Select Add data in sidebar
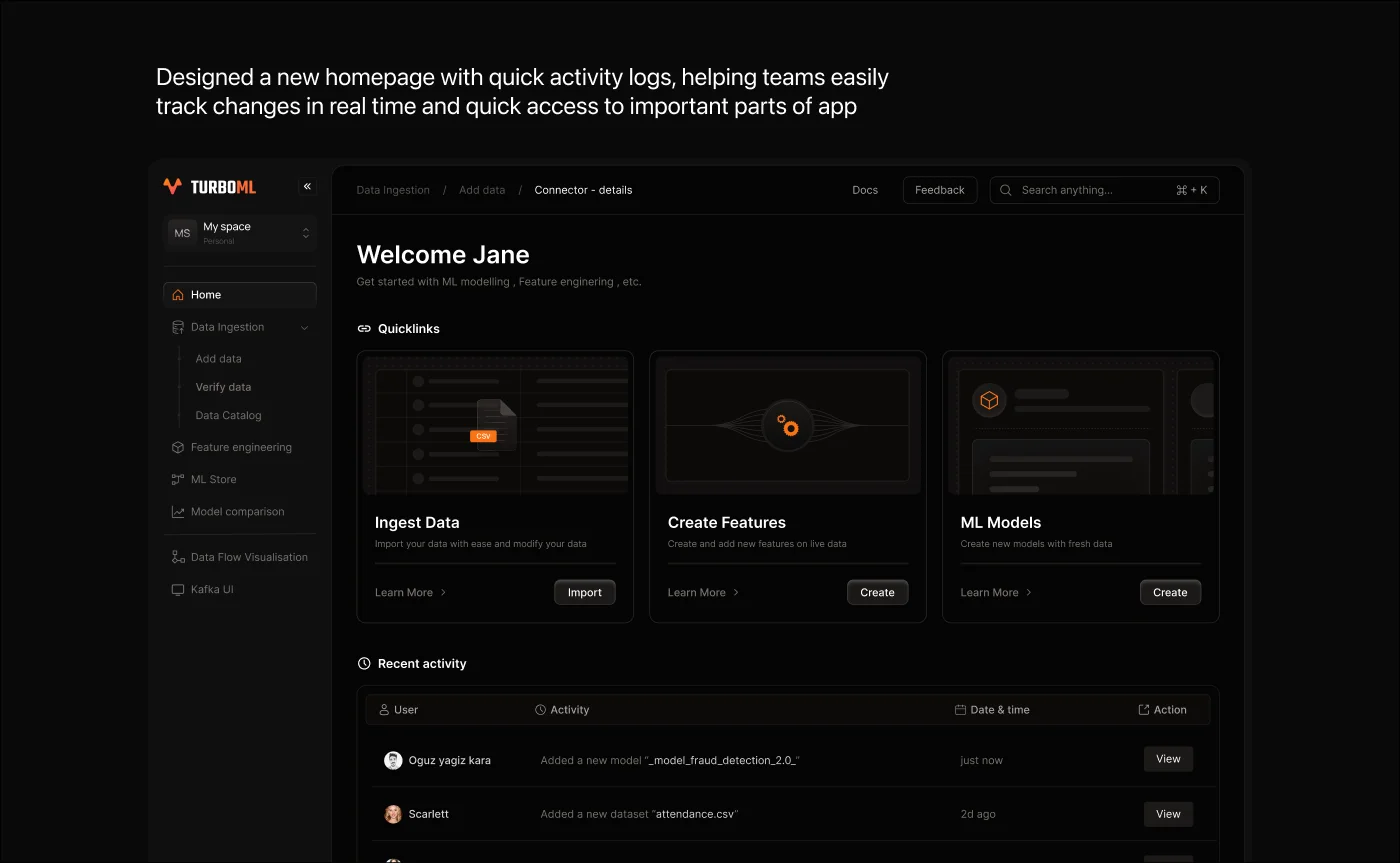This screenshot has width=1400, height=863. point(218,358)
